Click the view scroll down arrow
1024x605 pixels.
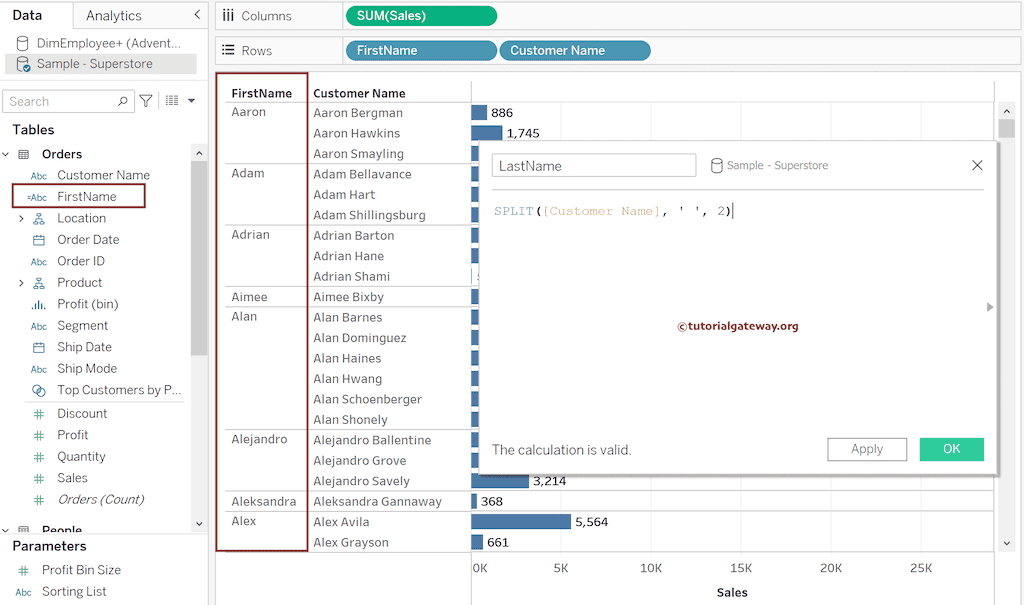1006,543
